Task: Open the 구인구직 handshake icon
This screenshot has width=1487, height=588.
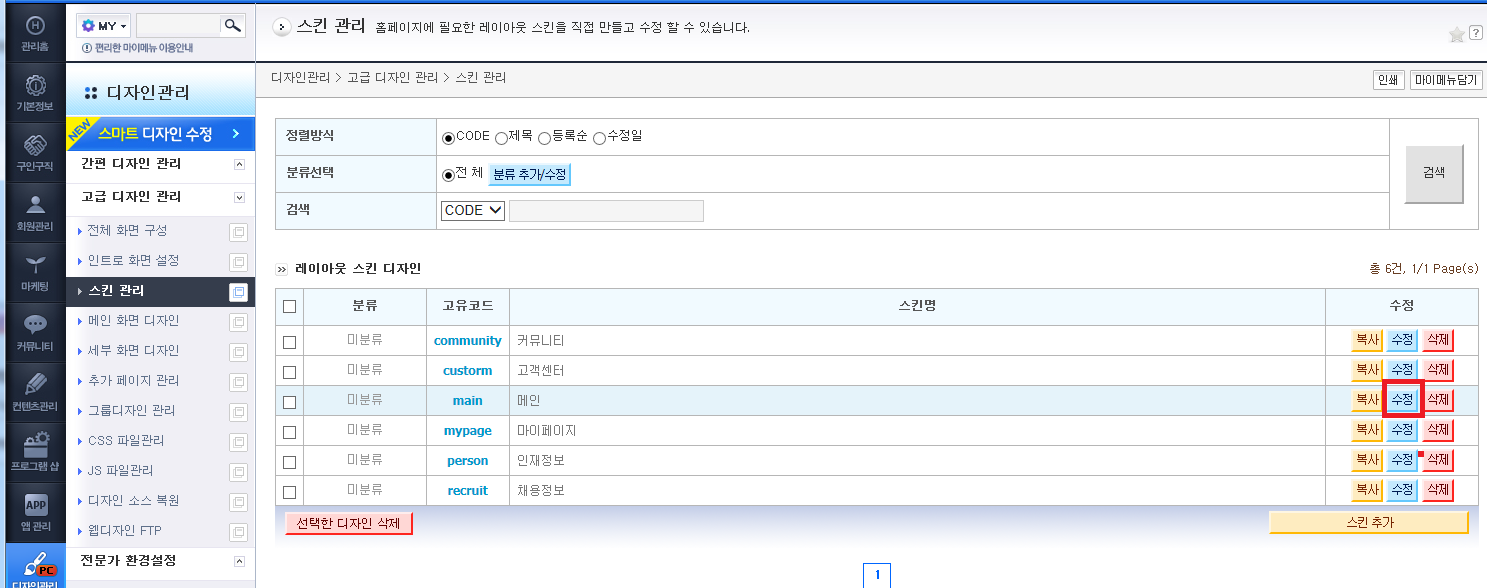Action: tap(35, 153)
